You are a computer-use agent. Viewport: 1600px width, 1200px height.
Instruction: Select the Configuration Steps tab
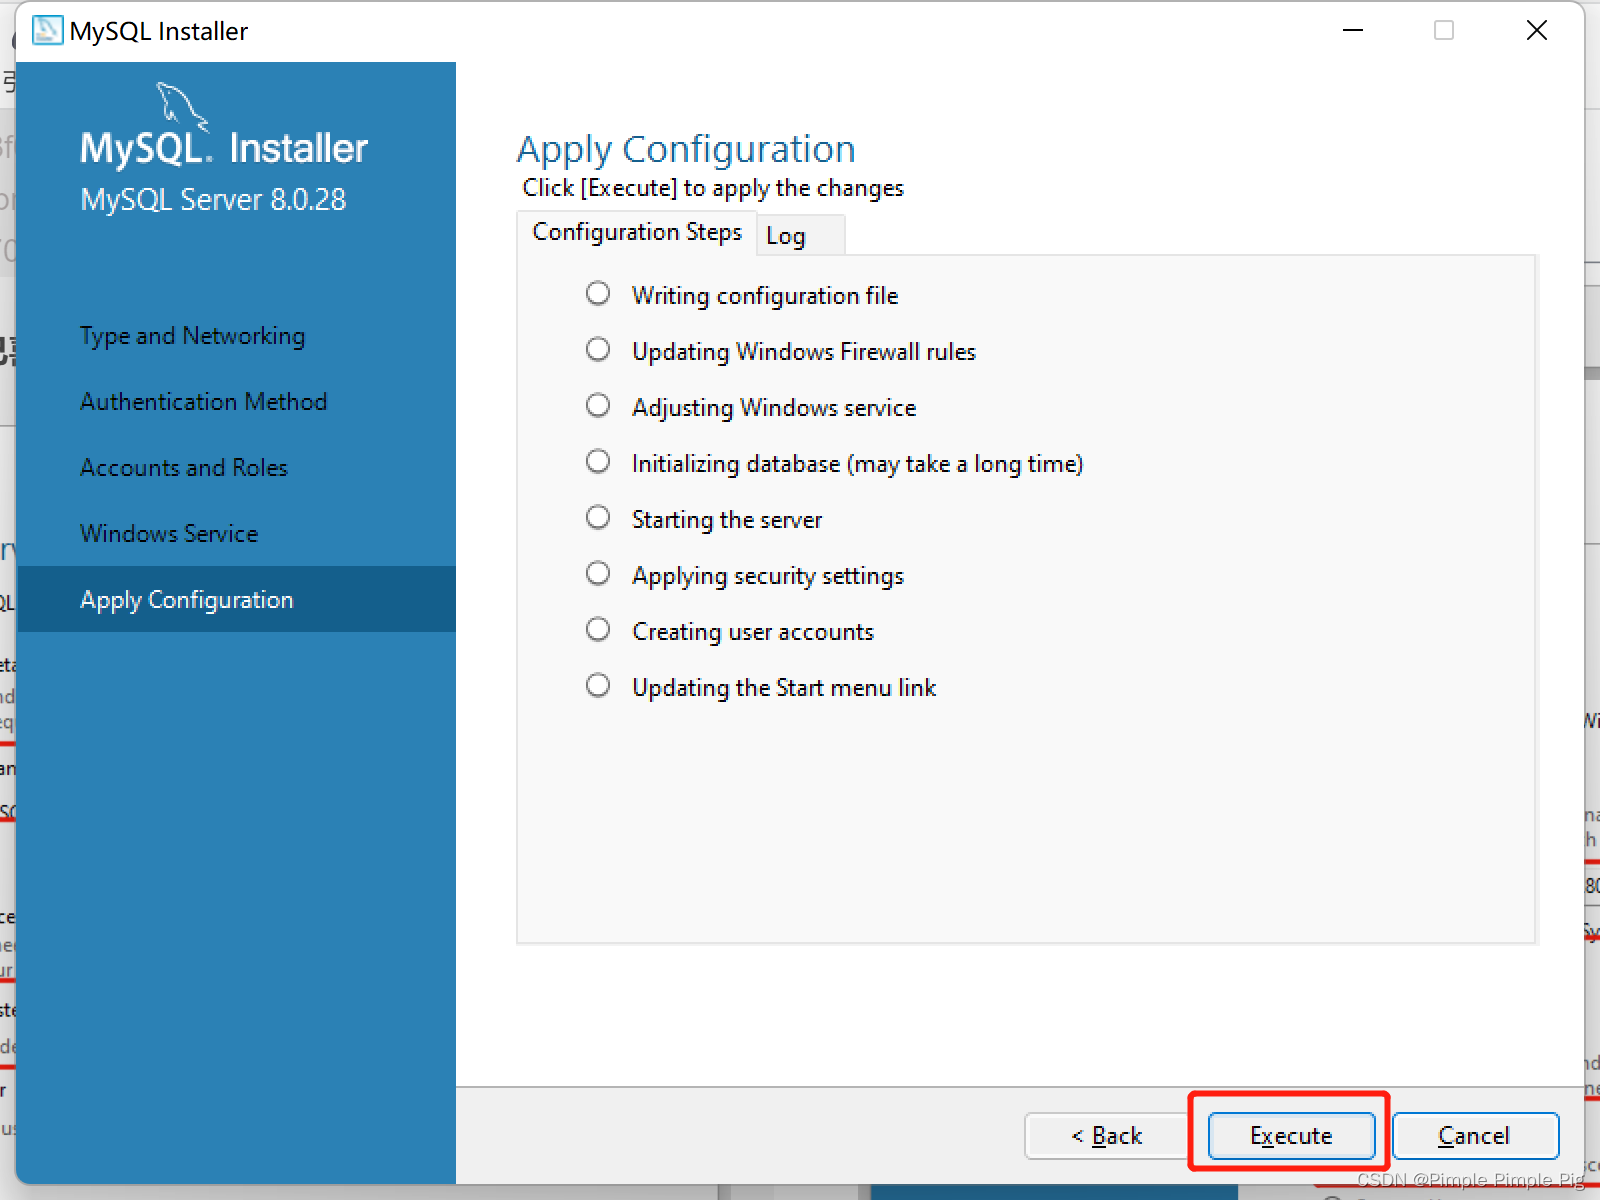click(x=637, y=232)
